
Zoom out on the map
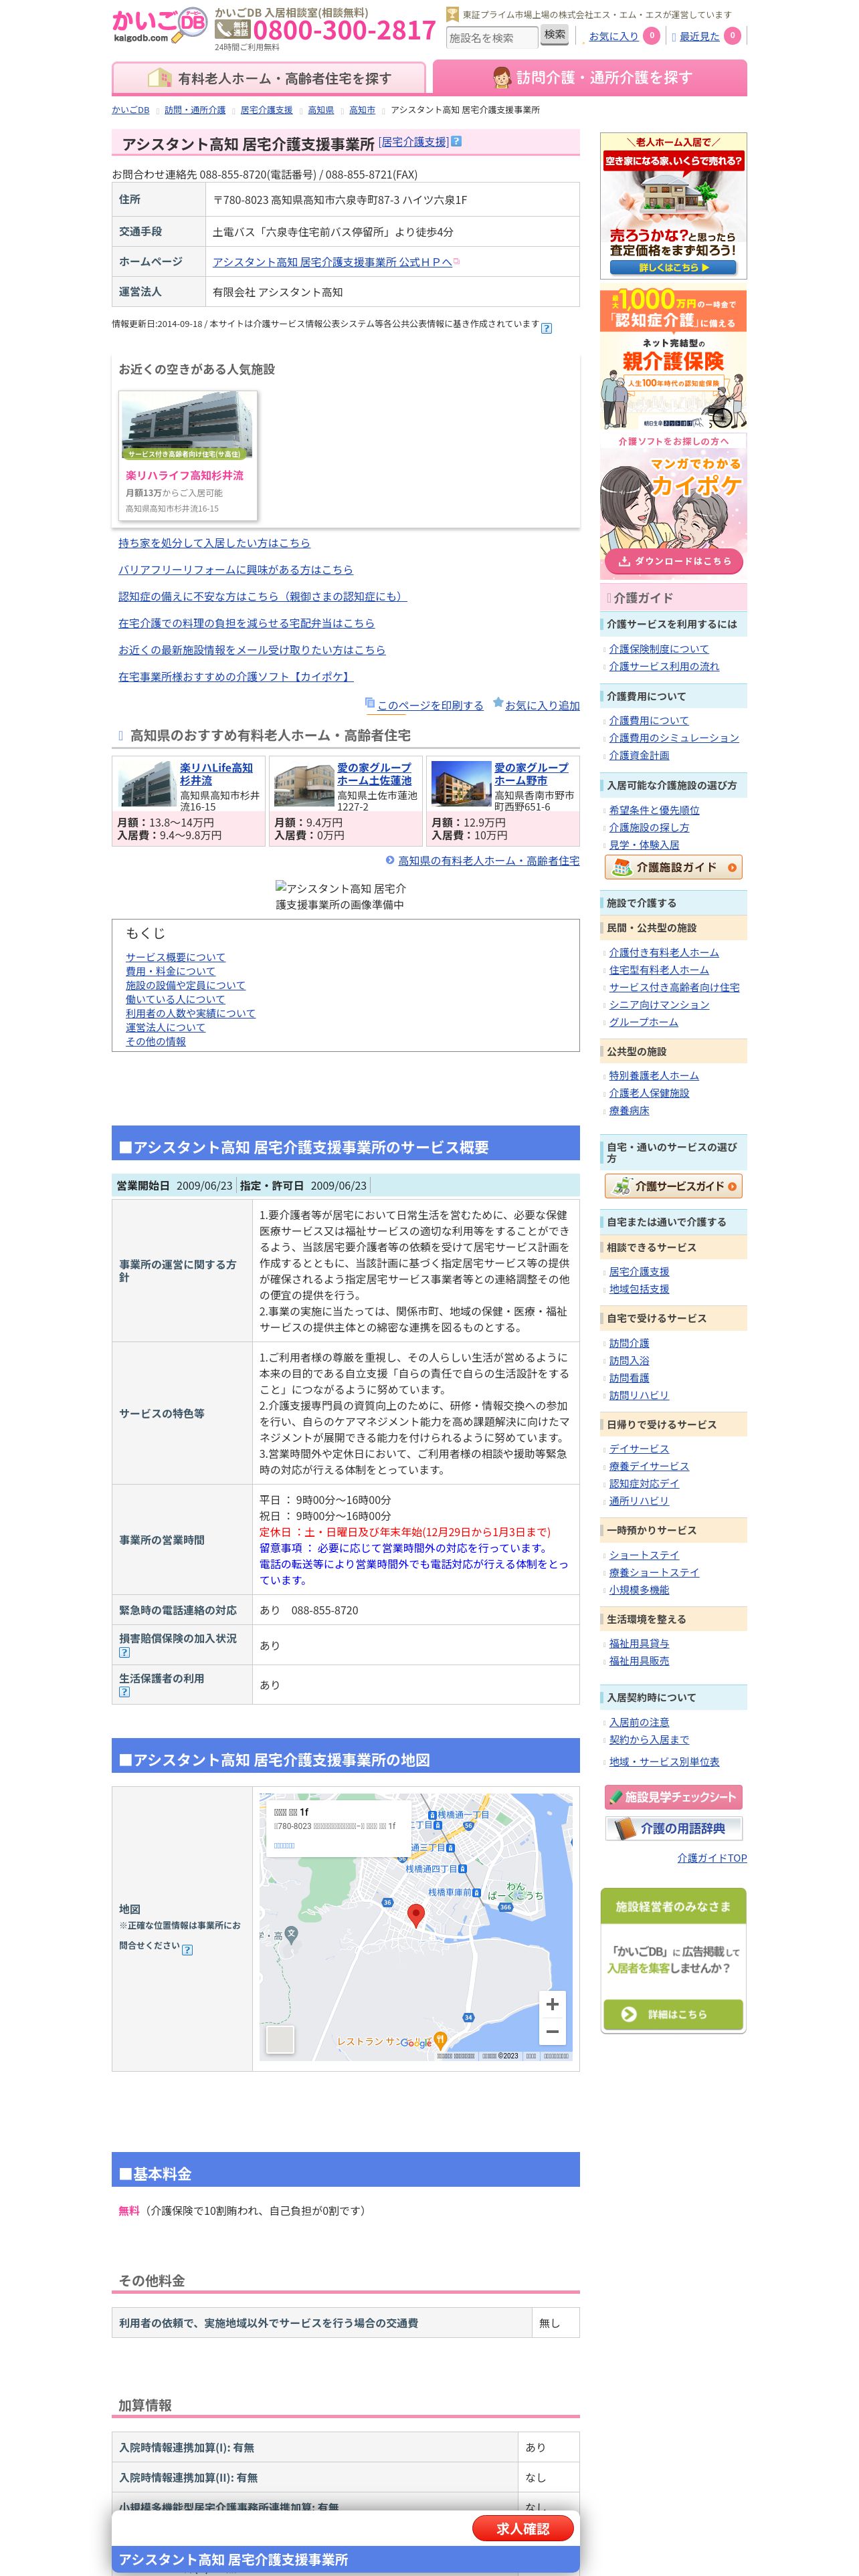click(552, 2031)
